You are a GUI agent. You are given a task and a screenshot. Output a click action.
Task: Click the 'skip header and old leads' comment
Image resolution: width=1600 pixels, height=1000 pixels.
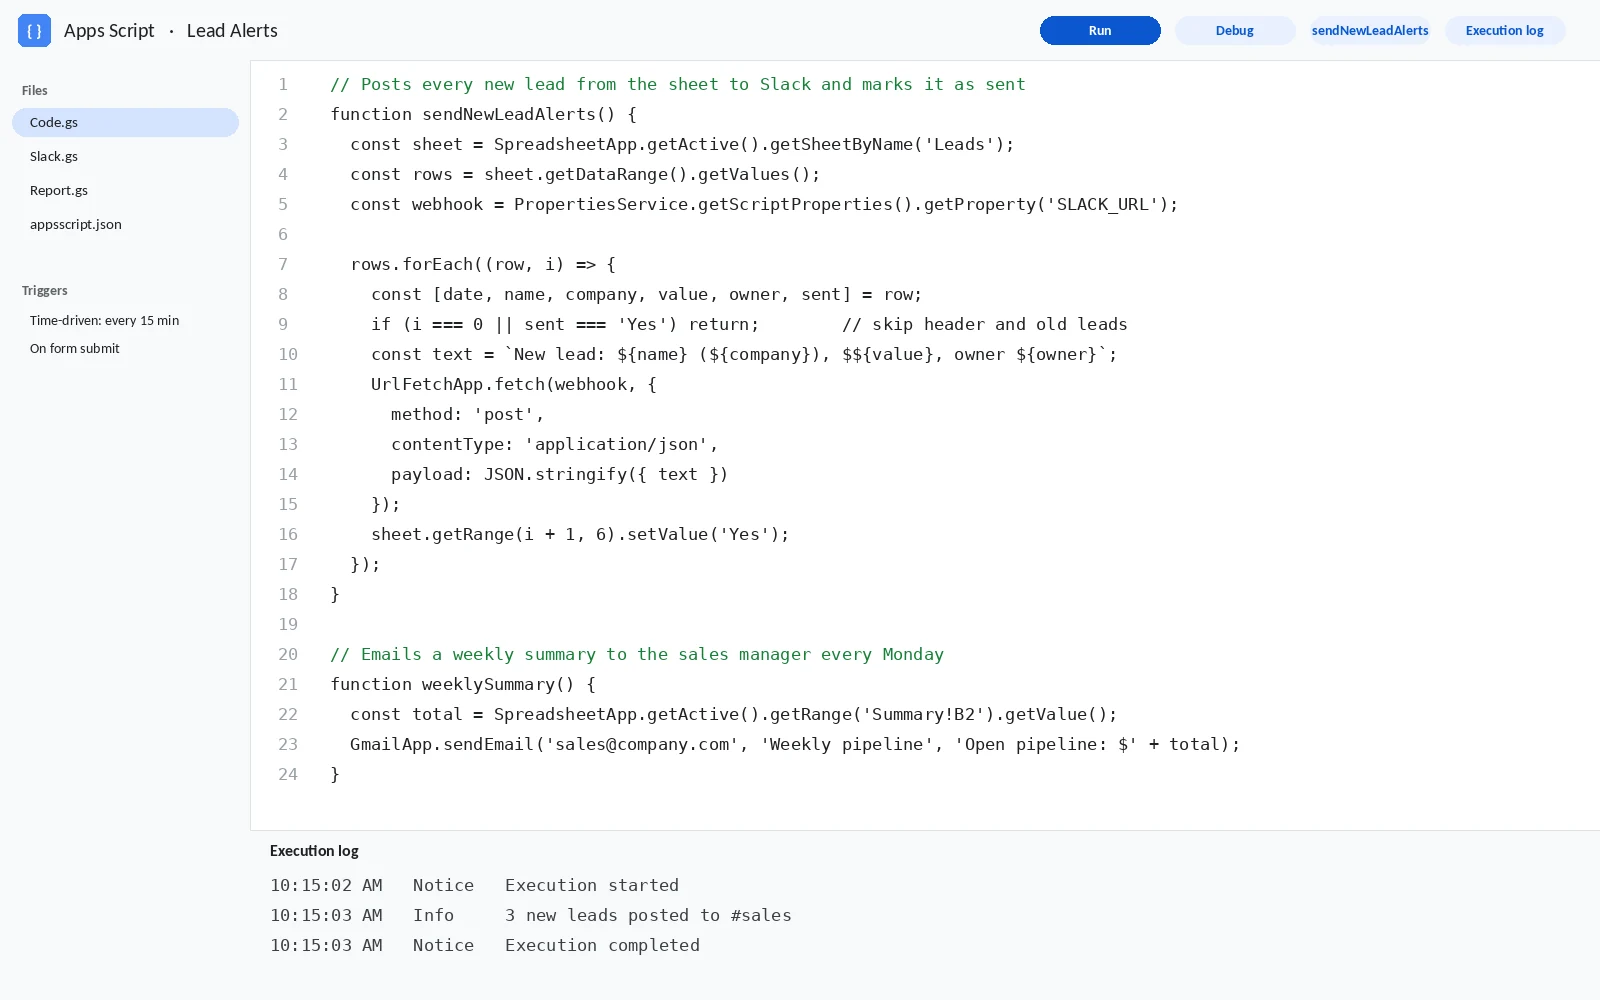(985, 324)
